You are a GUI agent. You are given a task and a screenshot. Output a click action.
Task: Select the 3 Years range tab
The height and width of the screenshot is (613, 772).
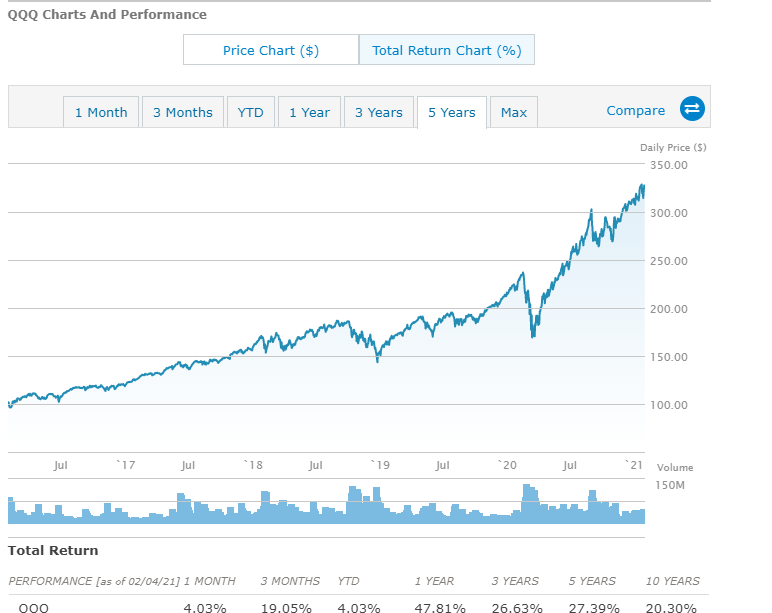pos(379,112)
